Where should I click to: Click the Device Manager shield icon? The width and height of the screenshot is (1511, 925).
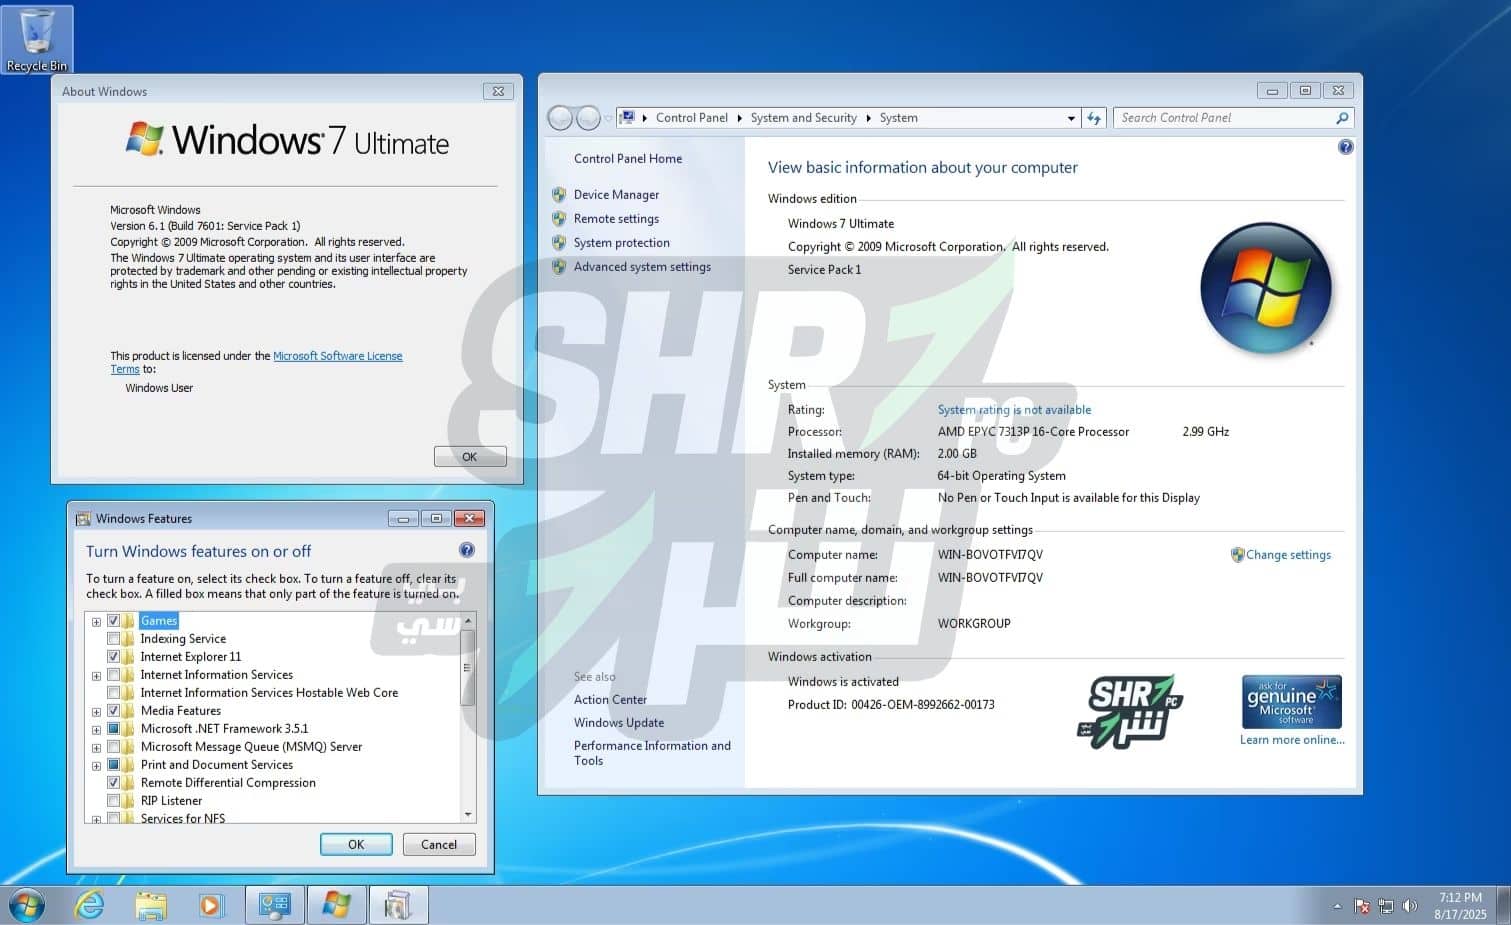tap(559, 194)
